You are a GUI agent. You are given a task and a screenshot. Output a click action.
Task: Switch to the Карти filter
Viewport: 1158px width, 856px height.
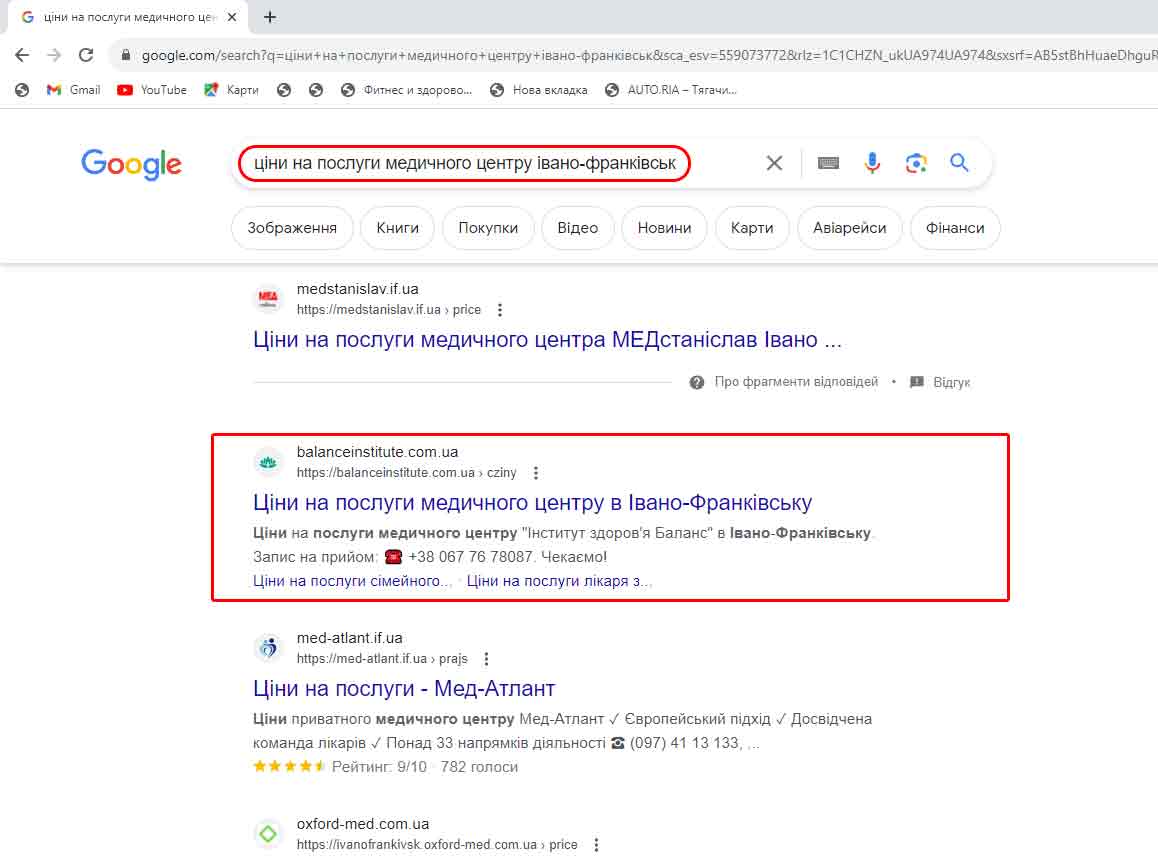coord(752,228)
